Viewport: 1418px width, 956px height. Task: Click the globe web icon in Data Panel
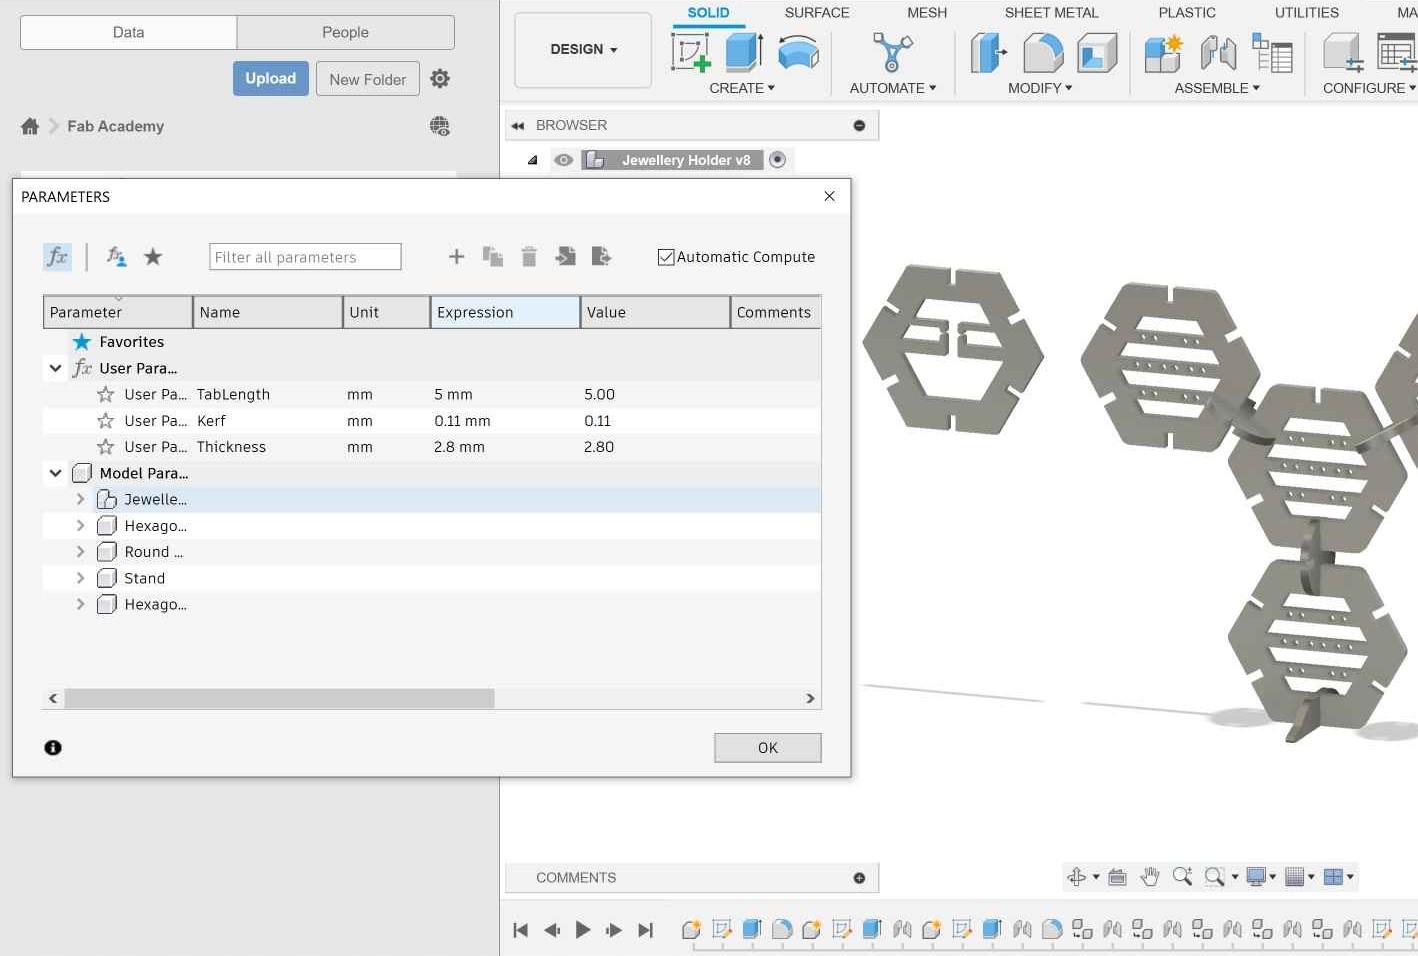pos(440,126)
